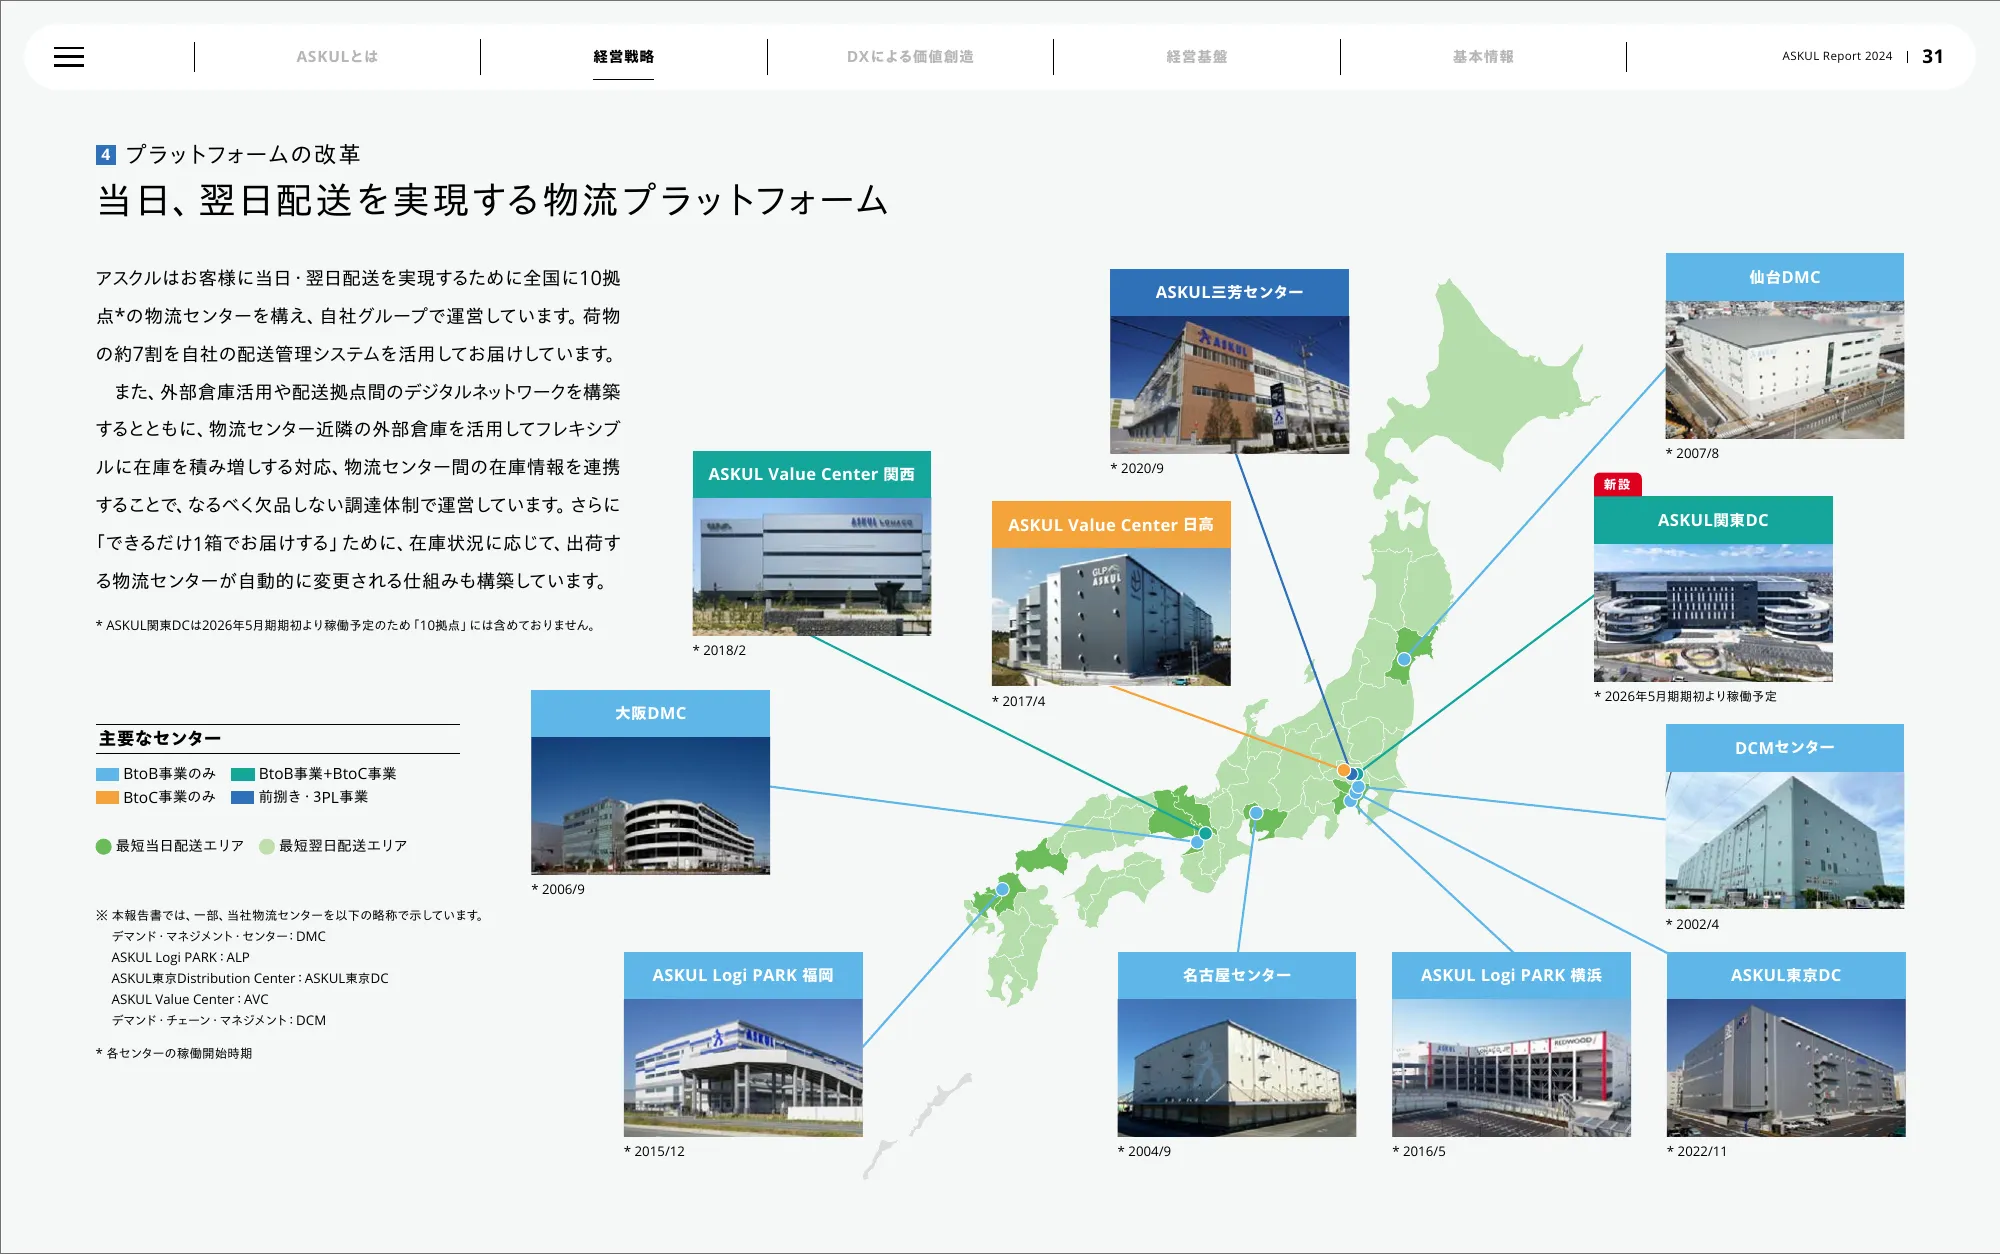Screen dimensions: 2000x1254
Task: Click the orange BtoC事業のみ swatch
Action: [107, 797]
